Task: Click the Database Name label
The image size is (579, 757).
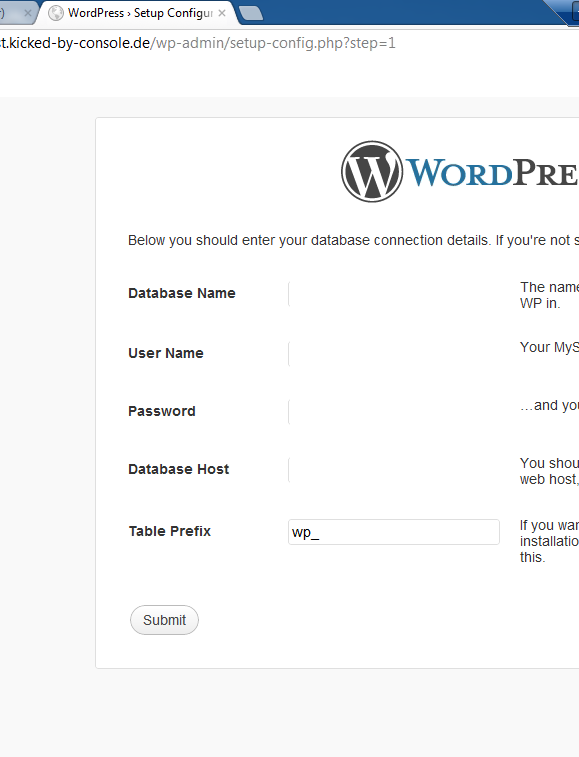Action: click(x=182, y=293)
